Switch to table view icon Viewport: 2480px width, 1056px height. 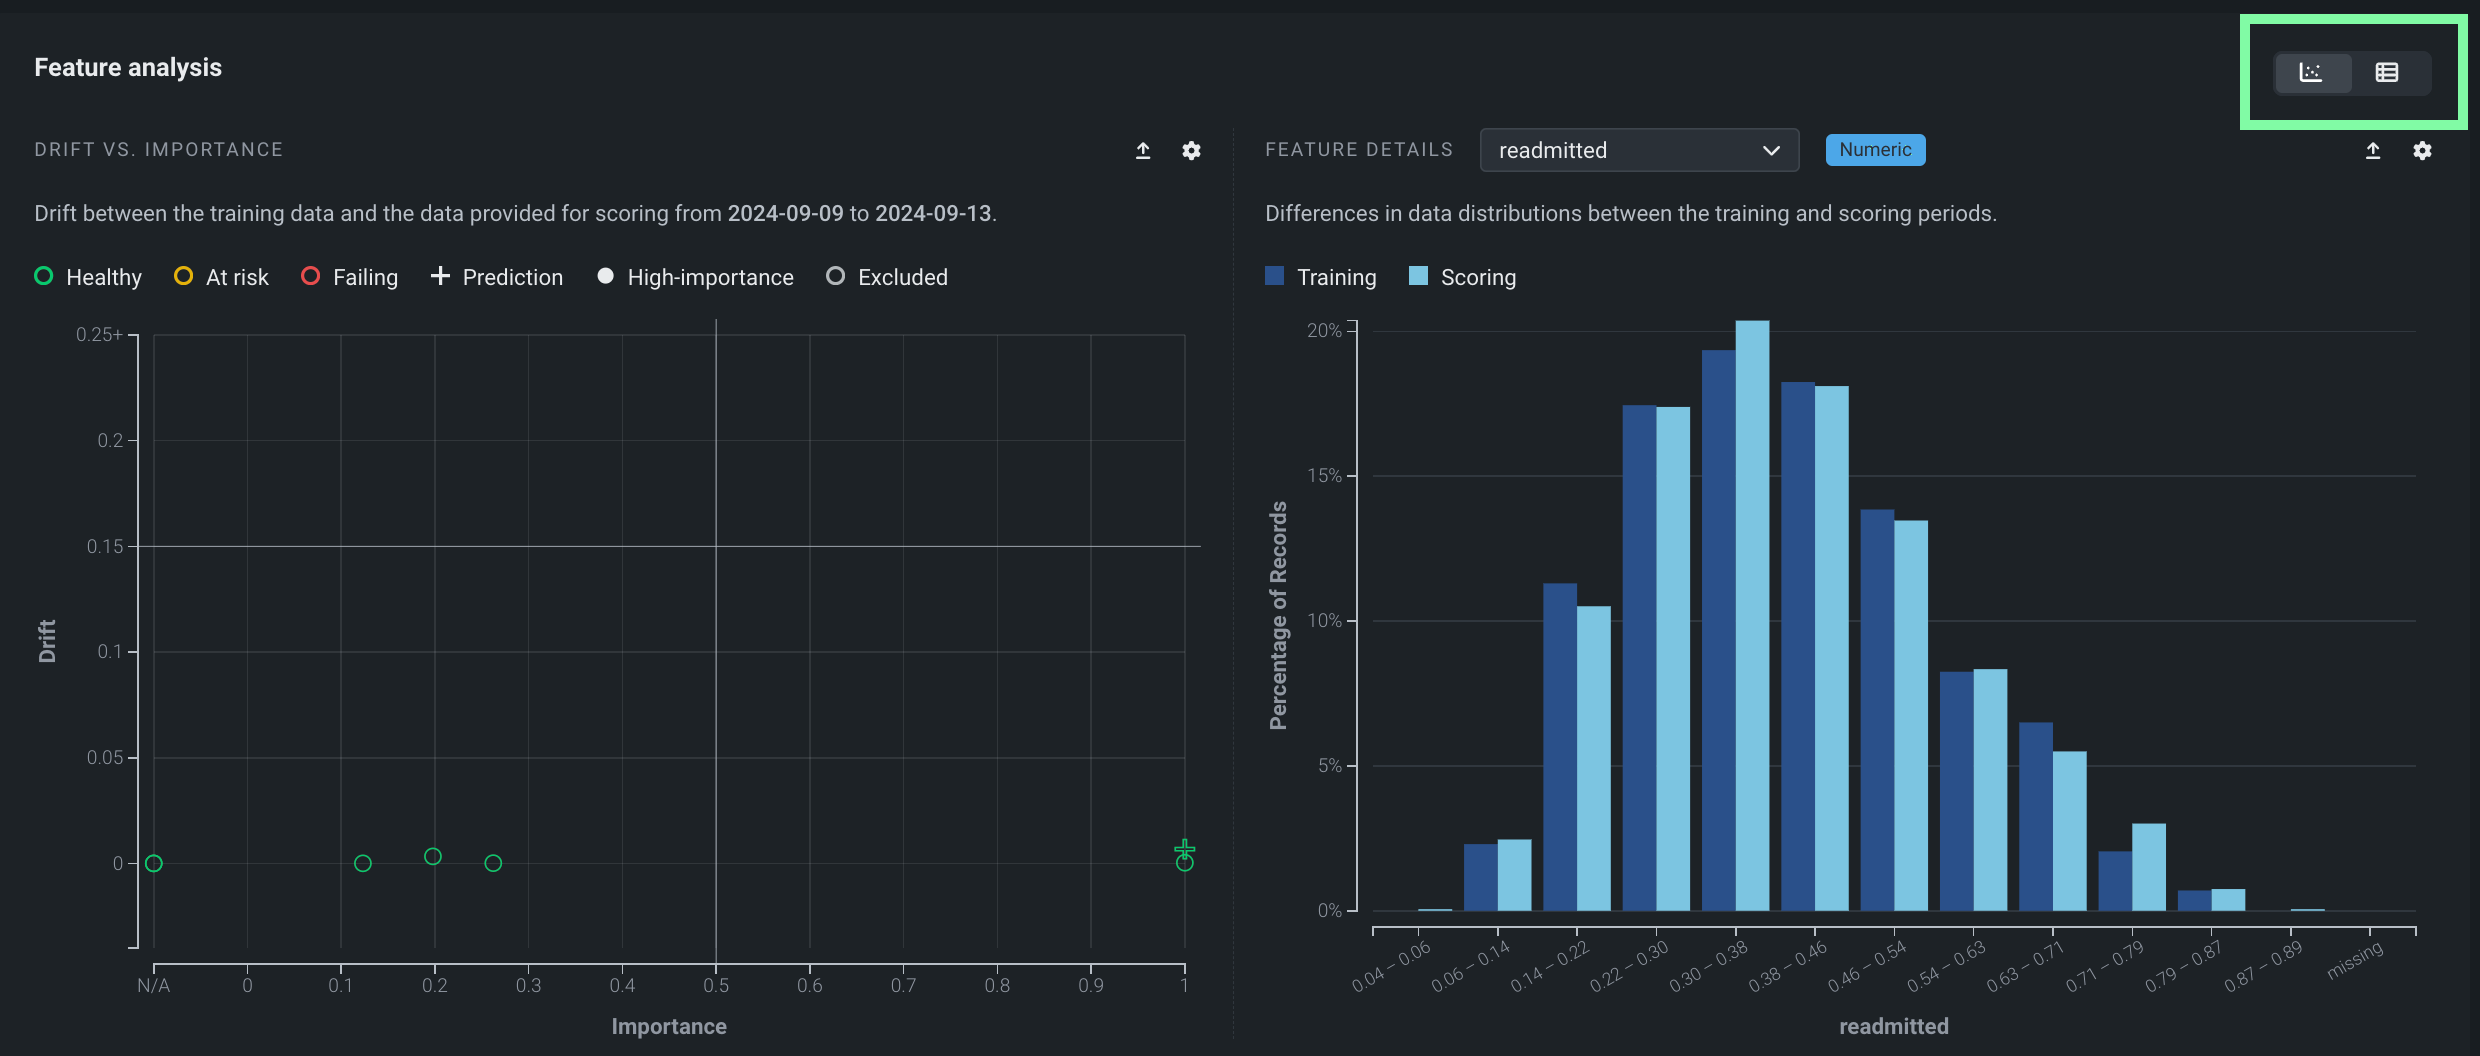[x=2387, y=73]
